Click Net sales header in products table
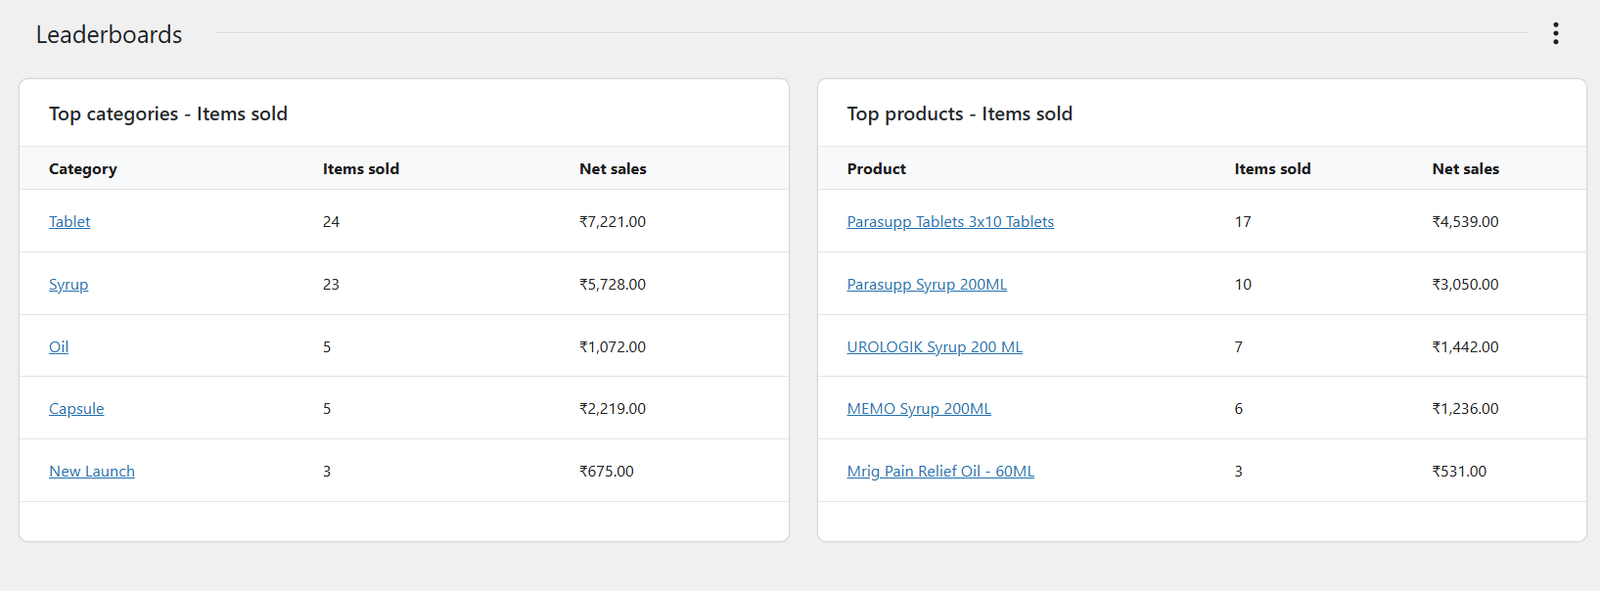Image resolution: width=1600 pixels, height=591 pixels. (x=1465, y=169)
